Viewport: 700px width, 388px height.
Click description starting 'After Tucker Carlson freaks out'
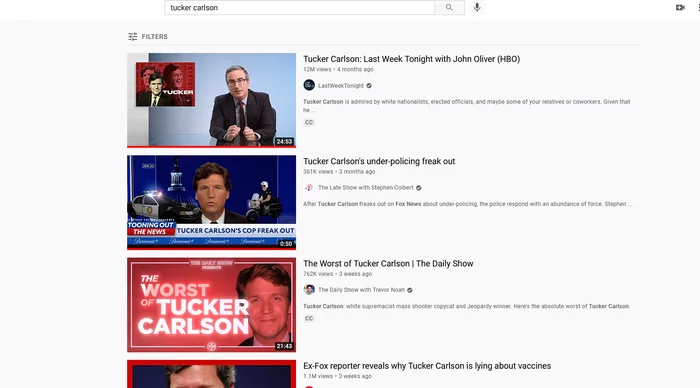pos(467,204)
